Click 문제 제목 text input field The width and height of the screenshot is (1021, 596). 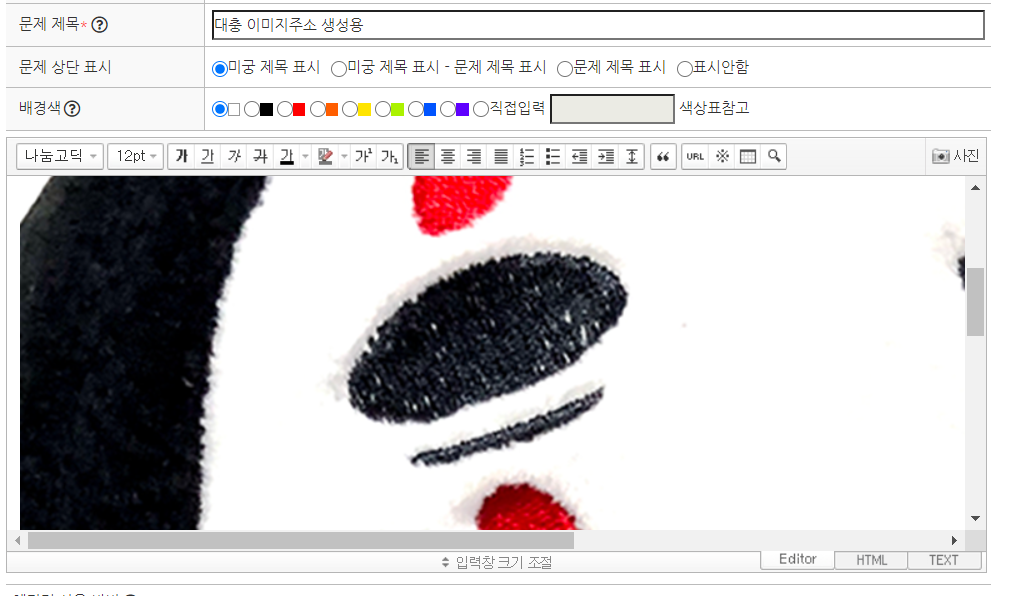(598, 25)
